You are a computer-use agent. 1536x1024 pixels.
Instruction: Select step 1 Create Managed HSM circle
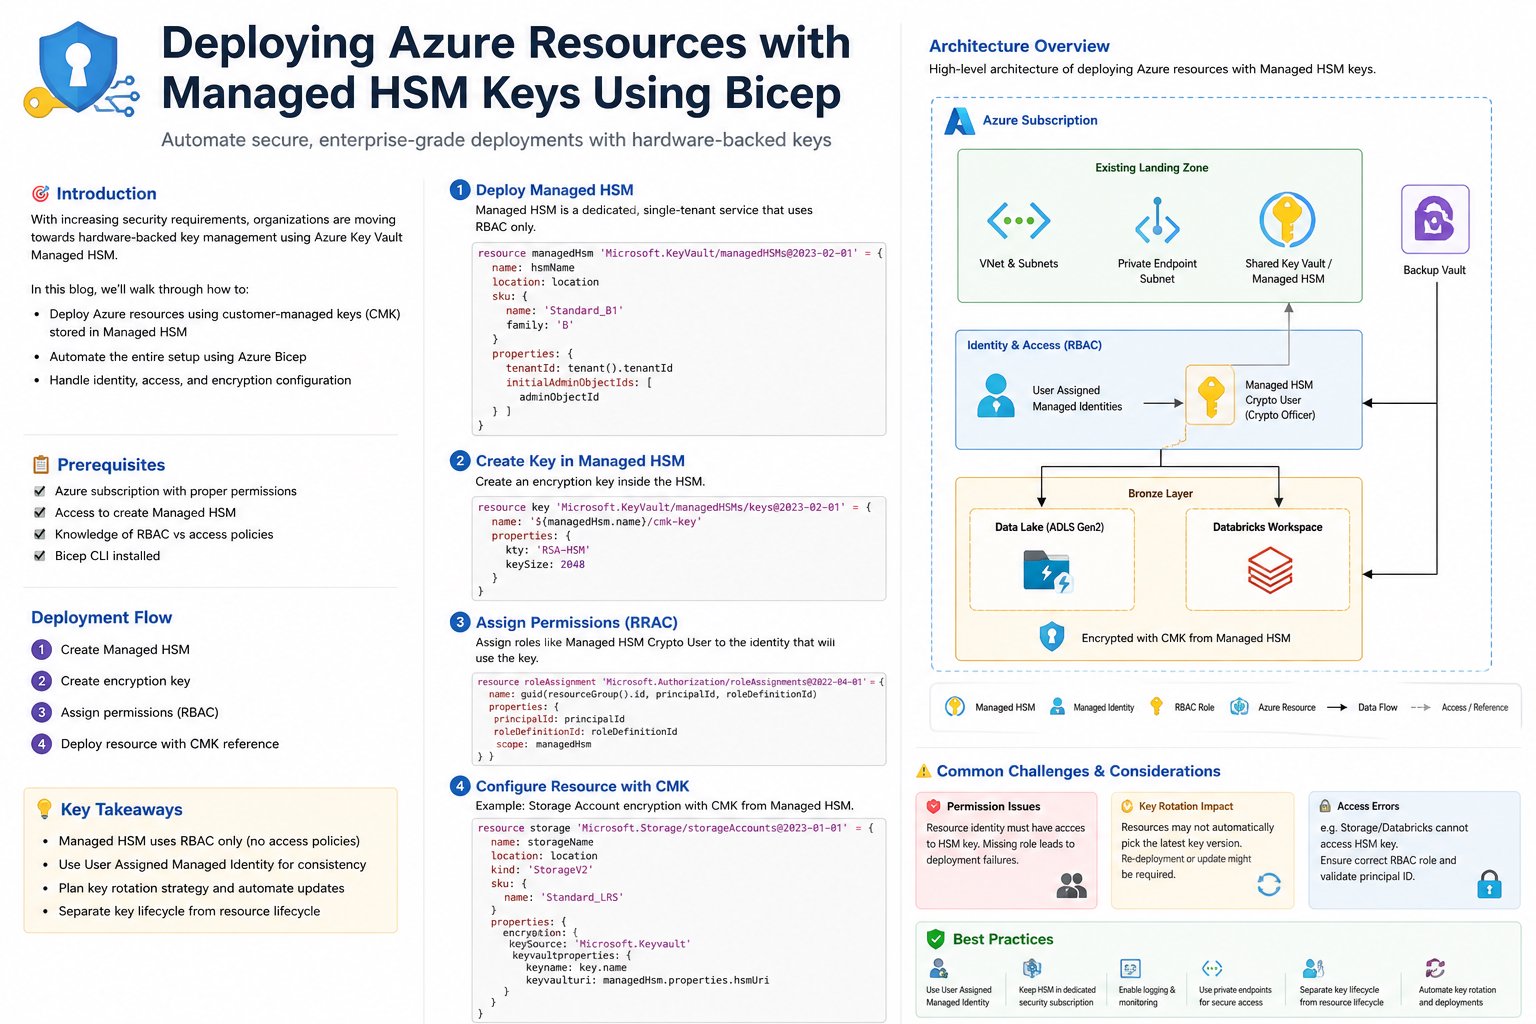(x=41, y=650)
